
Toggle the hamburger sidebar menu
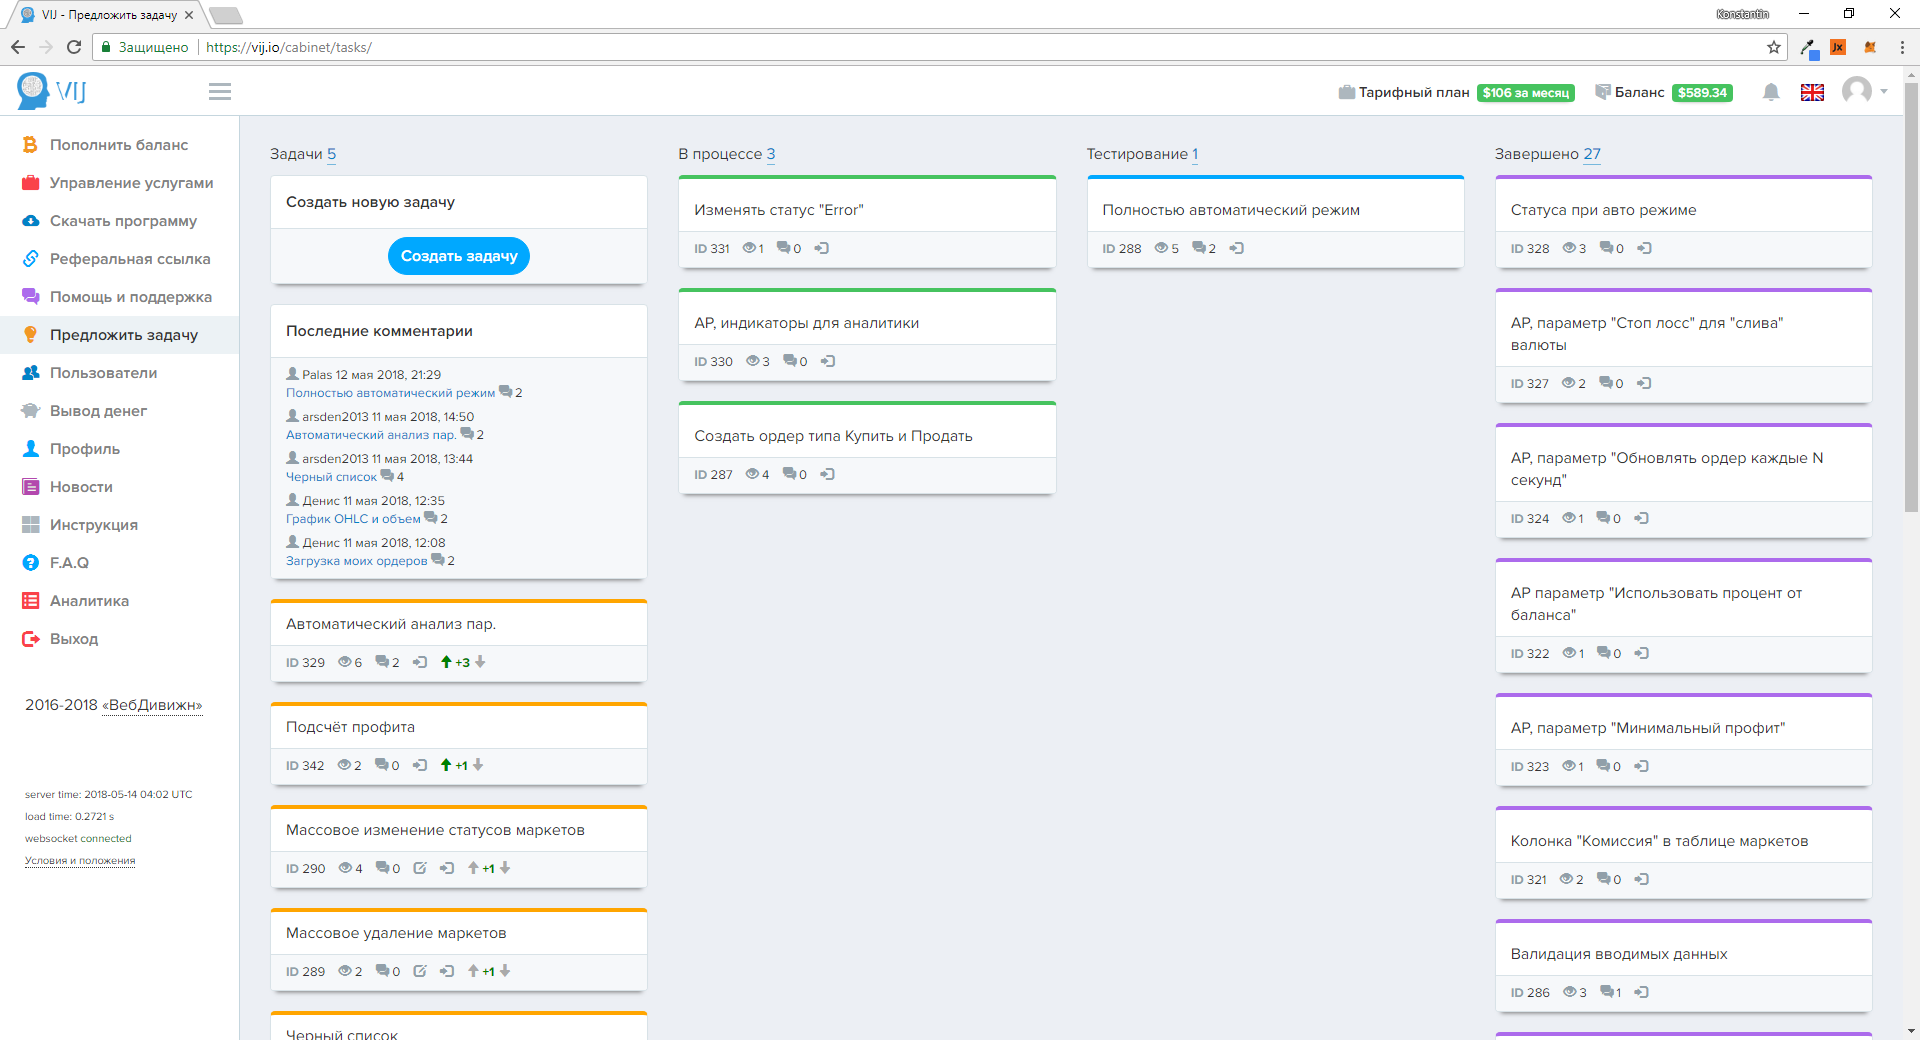point(220,92)
